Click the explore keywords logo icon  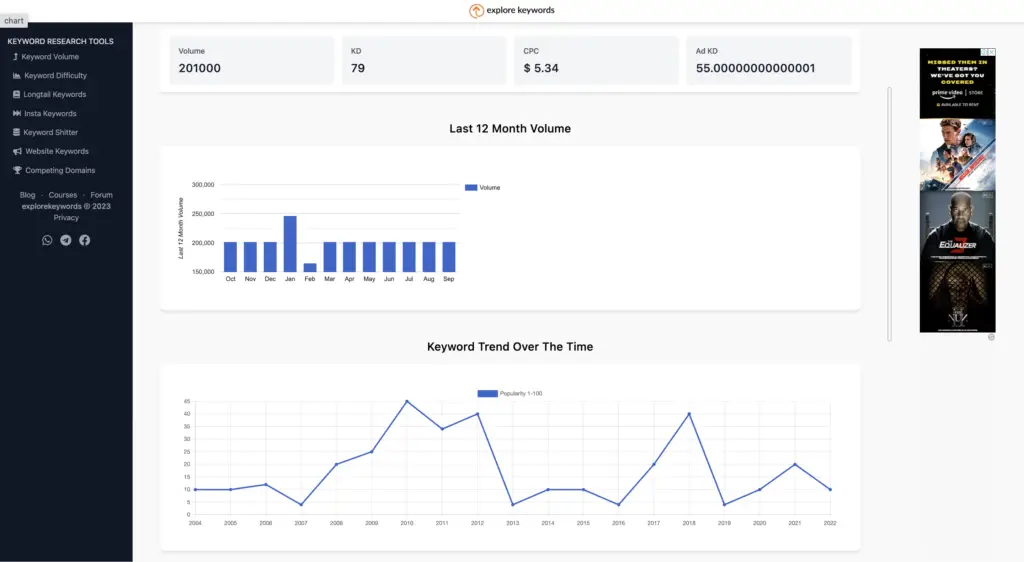[476, 10]
